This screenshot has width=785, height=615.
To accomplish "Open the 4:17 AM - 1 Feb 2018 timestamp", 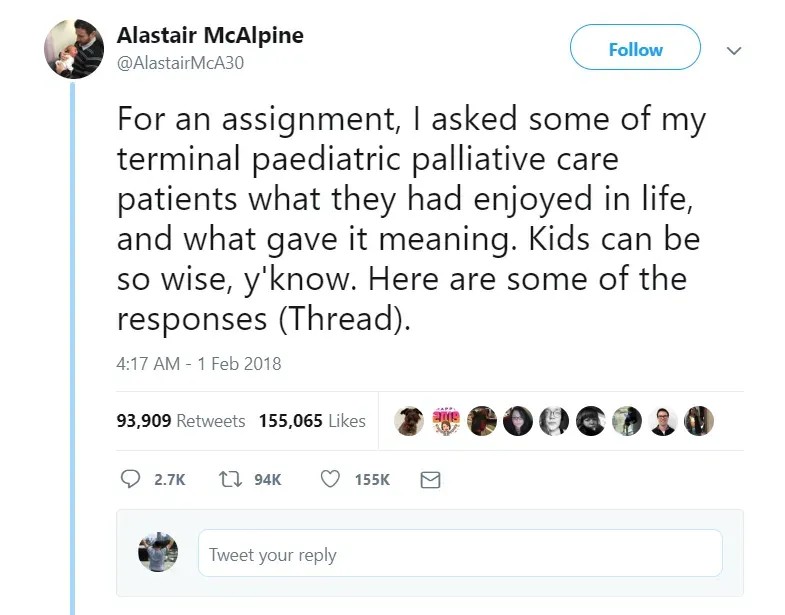I will tap(199, 363).
